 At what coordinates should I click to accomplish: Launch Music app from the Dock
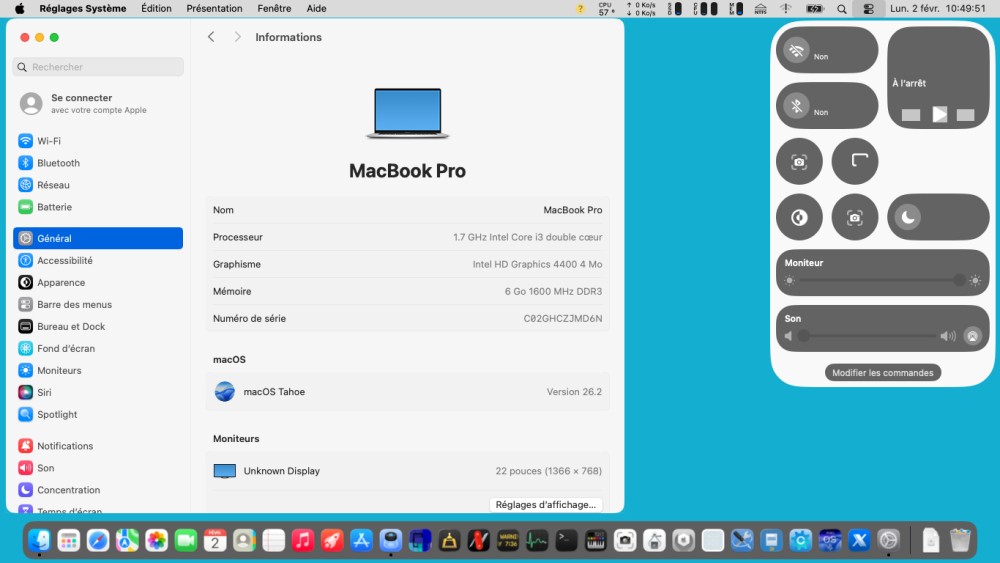[x=303, y=541]
